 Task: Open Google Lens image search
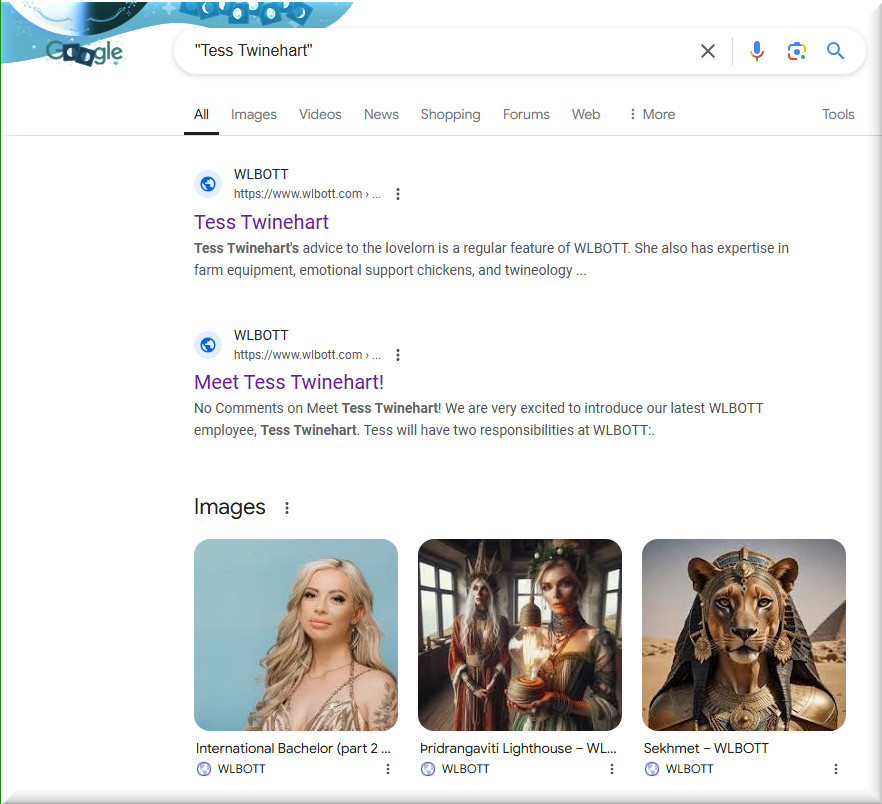pos(796,51)
